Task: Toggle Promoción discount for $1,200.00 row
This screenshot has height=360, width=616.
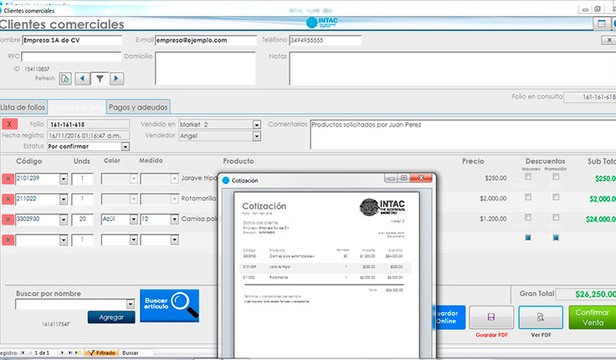Action: click(556, 218)
